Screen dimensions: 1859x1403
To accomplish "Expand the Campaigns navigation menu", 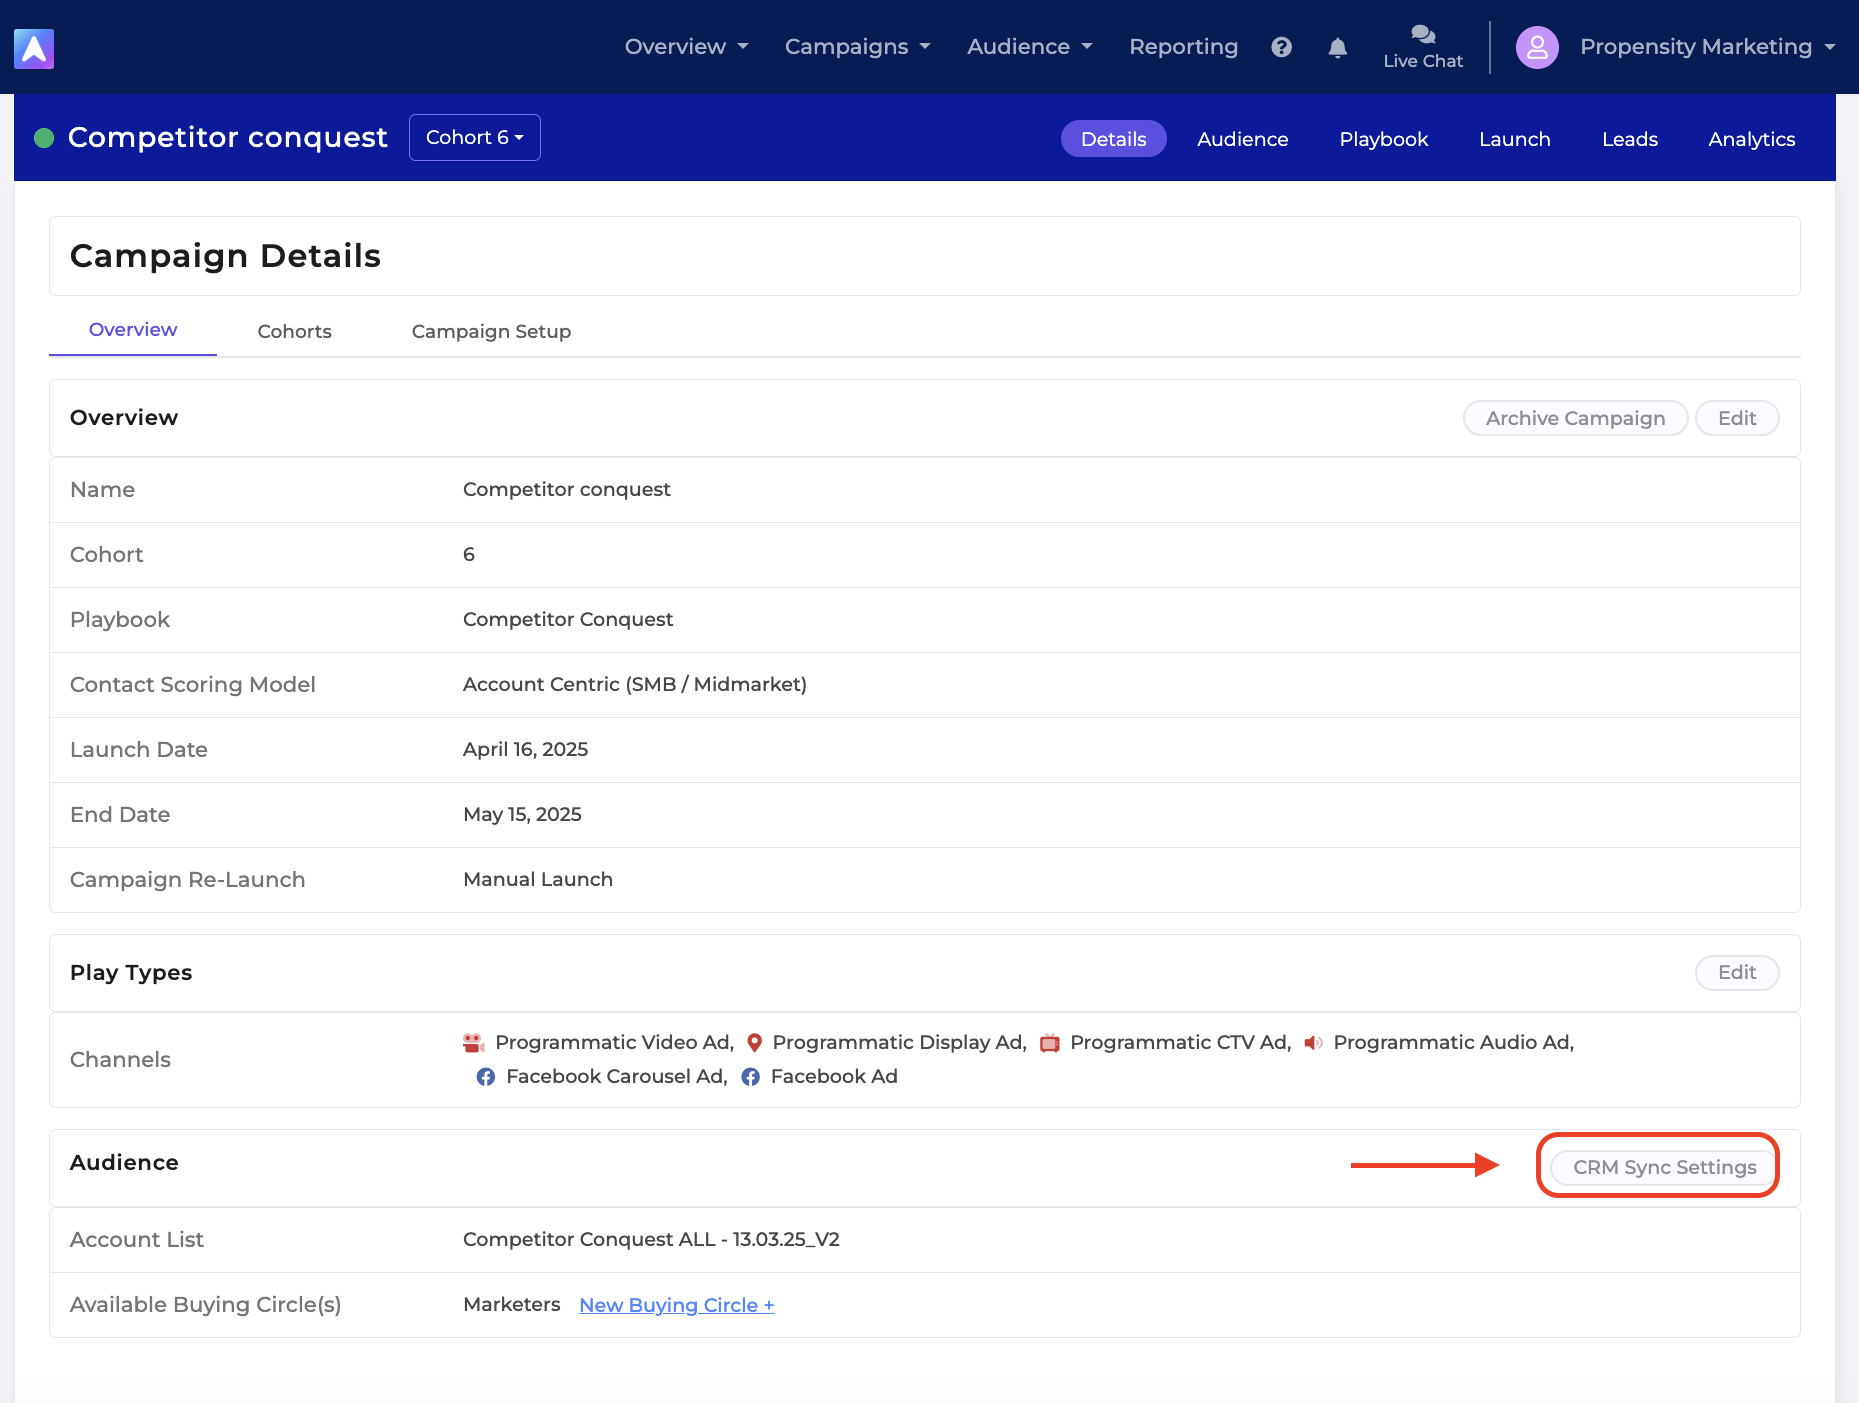I will [857, 47].
